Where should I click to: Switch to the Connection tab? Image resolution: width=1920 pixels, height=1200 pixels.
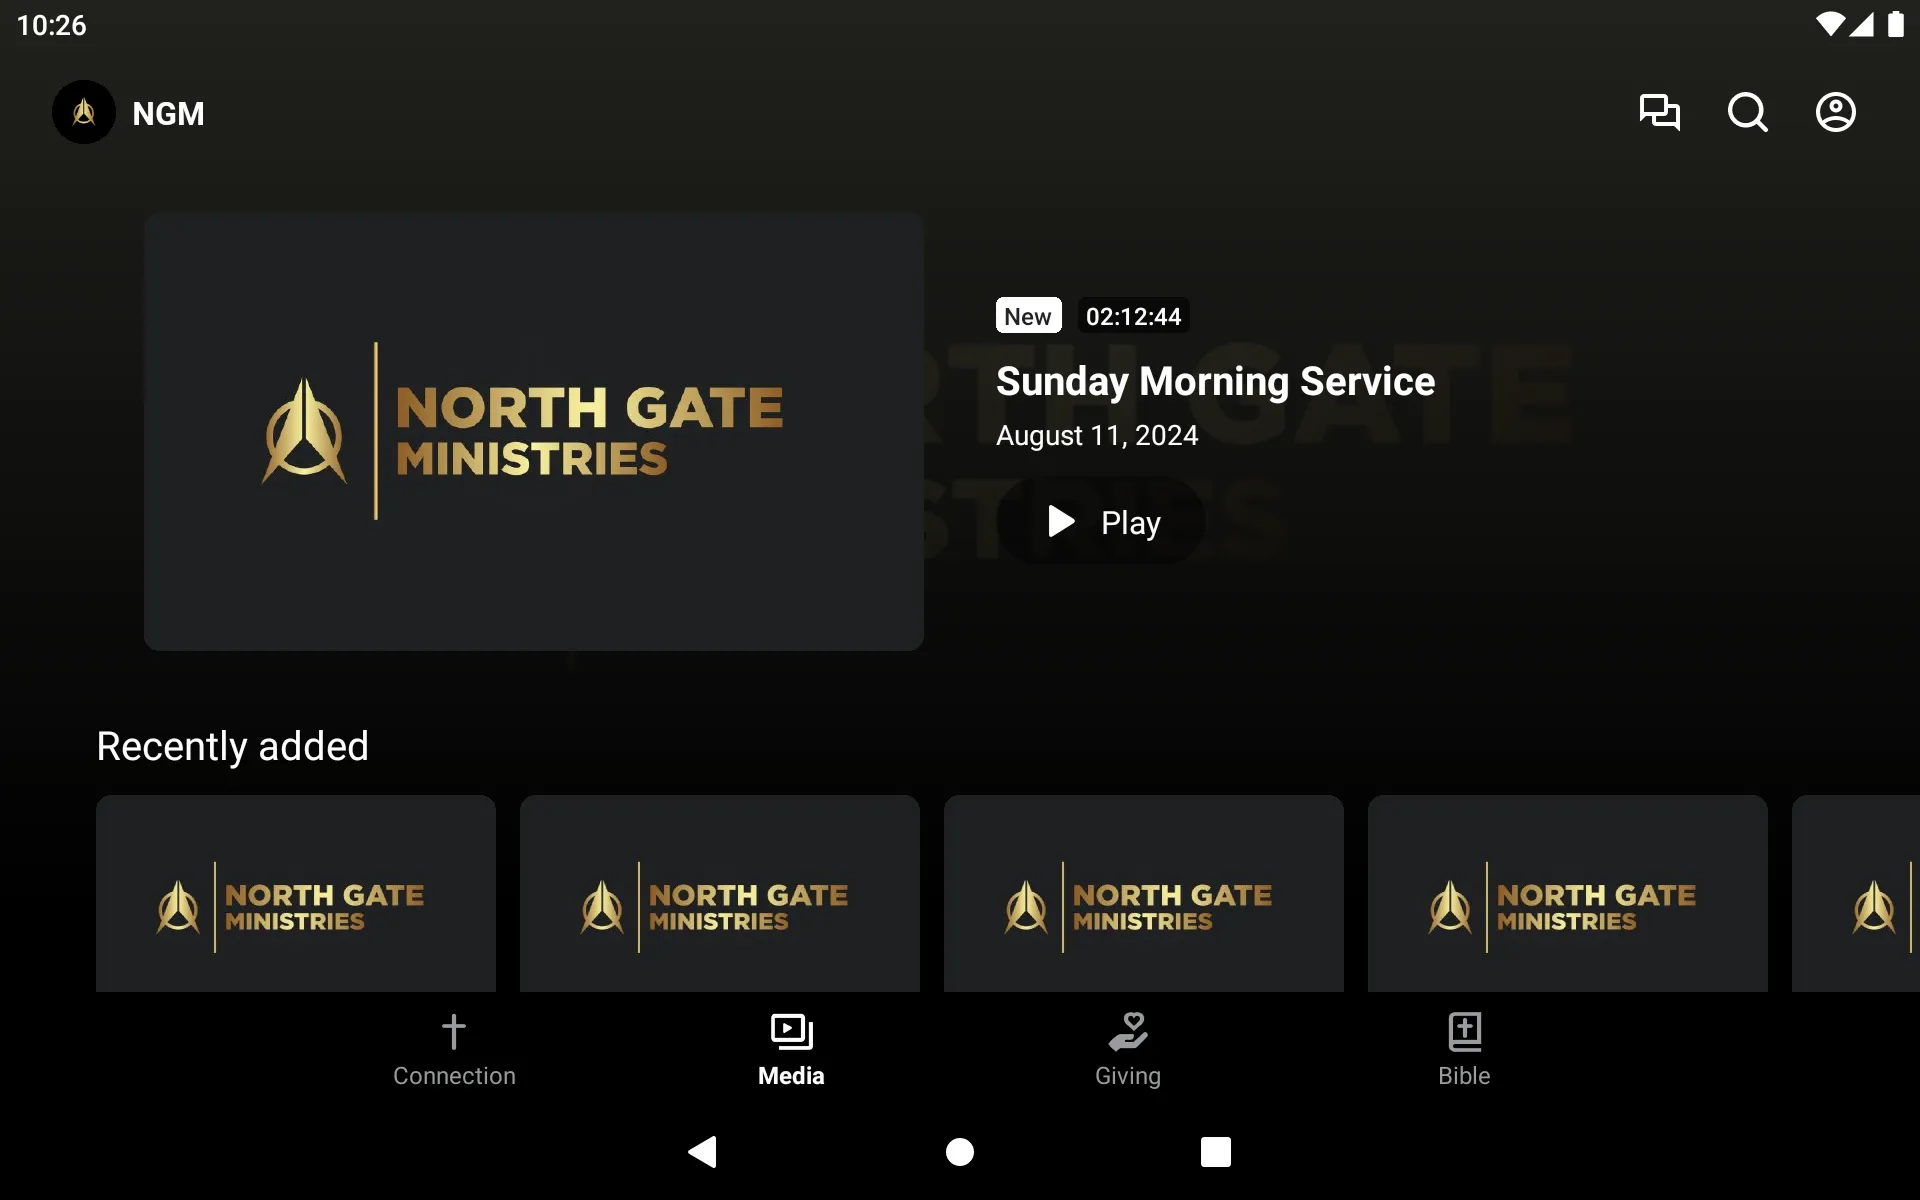454,1050
